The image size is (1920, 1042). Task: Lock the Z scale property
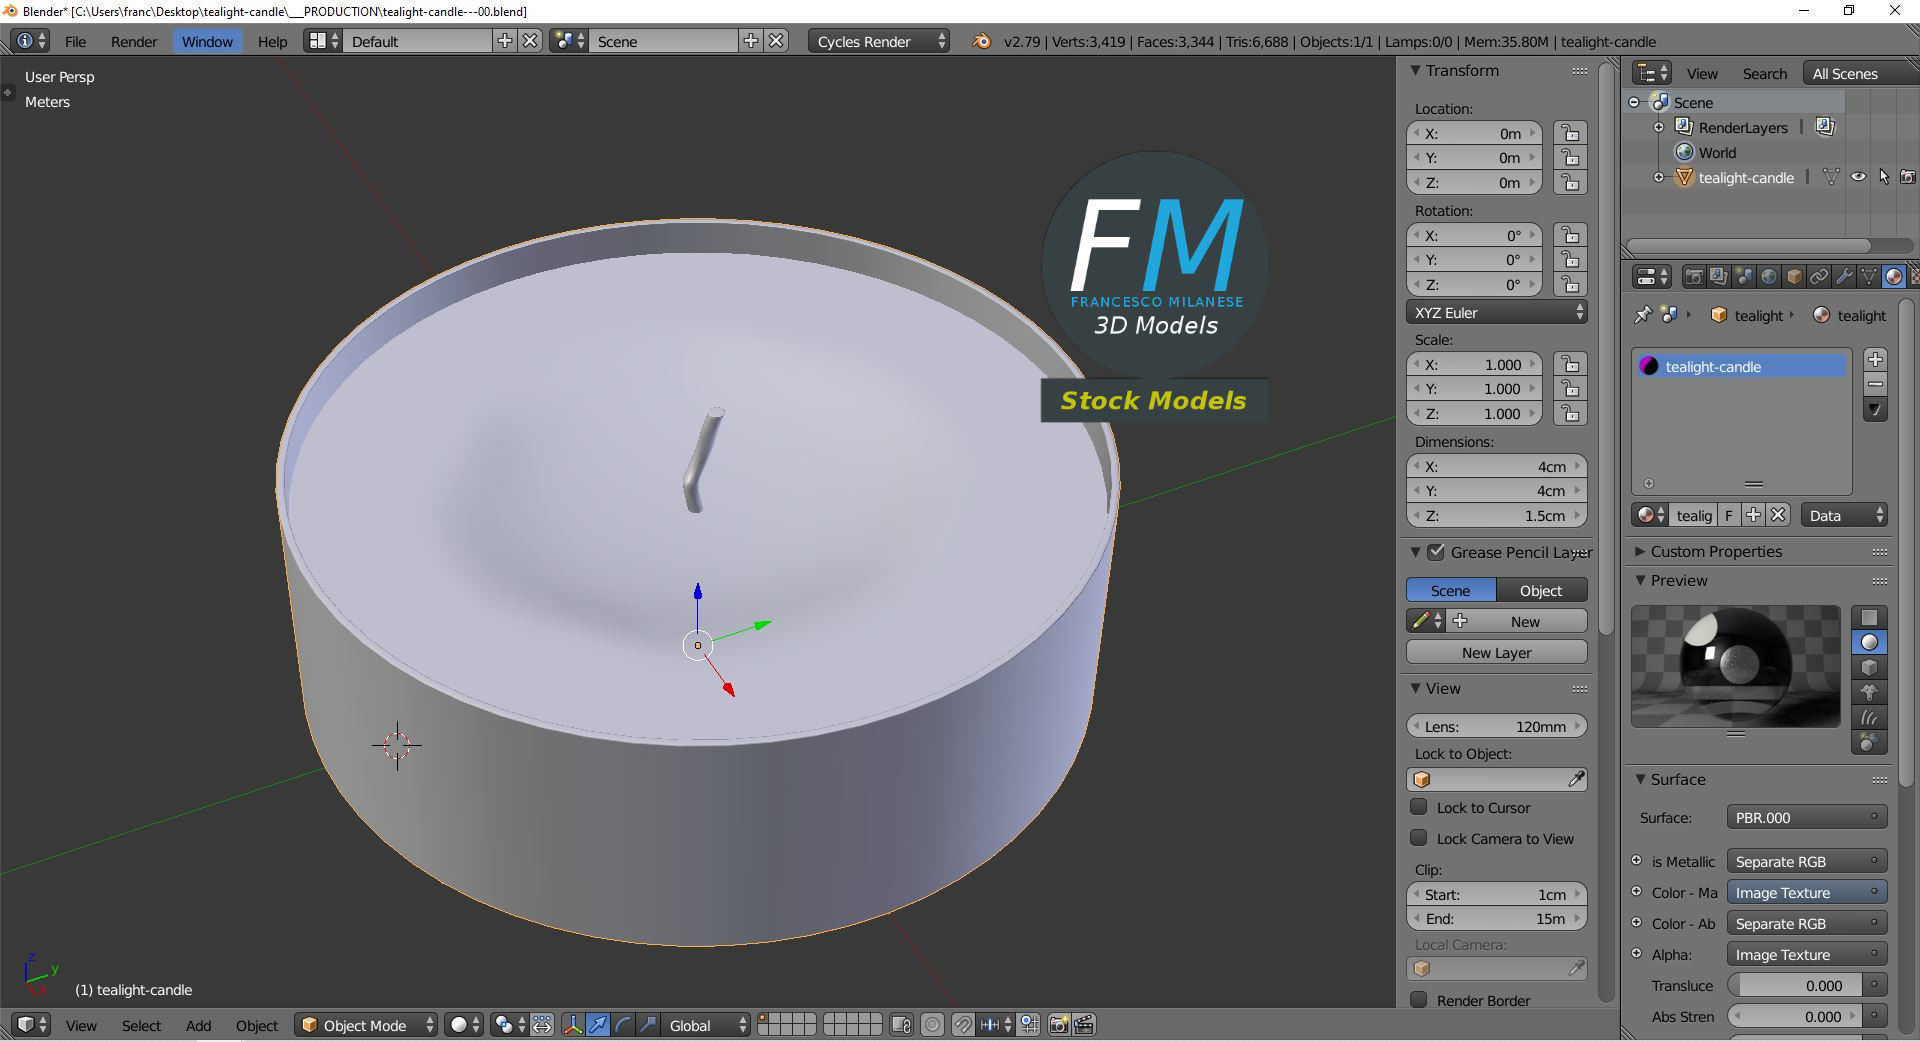(x=1570, y=414)
